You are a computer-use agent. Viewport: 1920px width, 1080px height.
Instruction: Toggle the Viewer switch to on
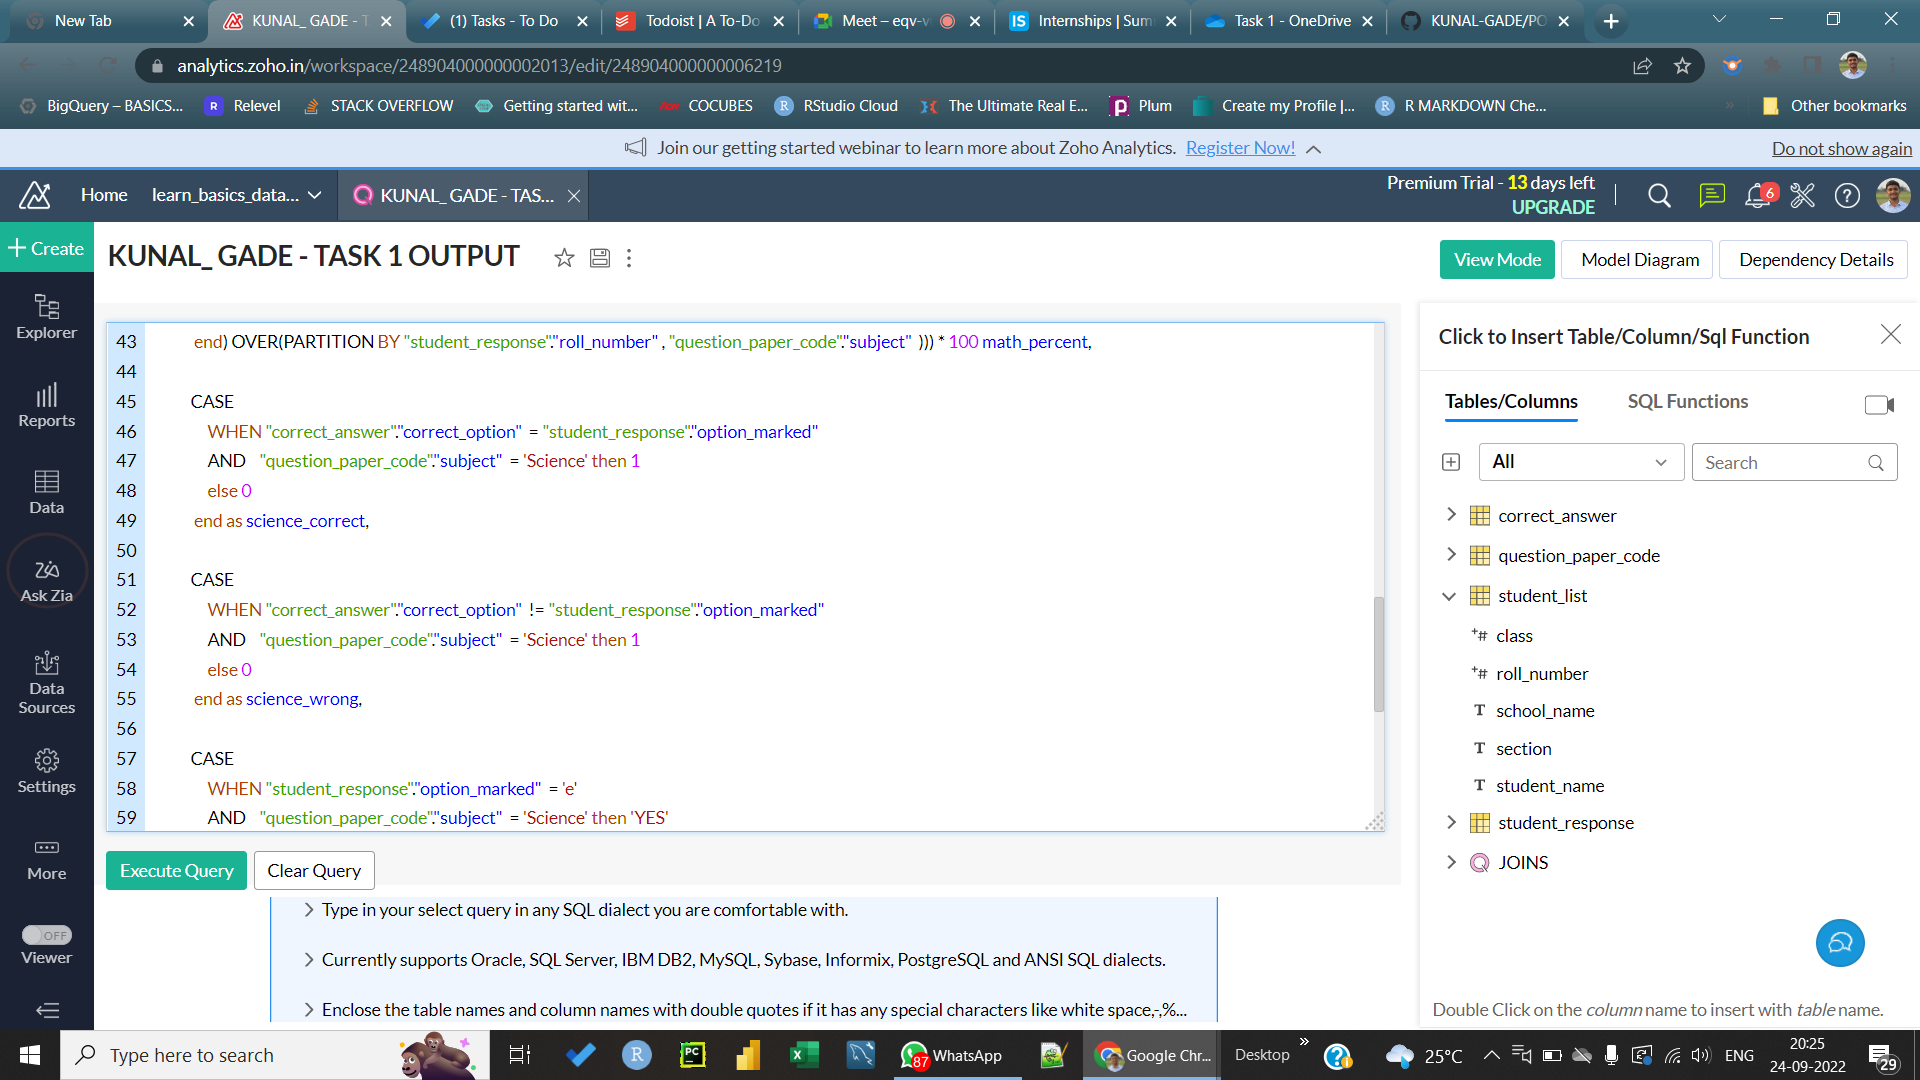pyautogui.click(x=47, y=935)
